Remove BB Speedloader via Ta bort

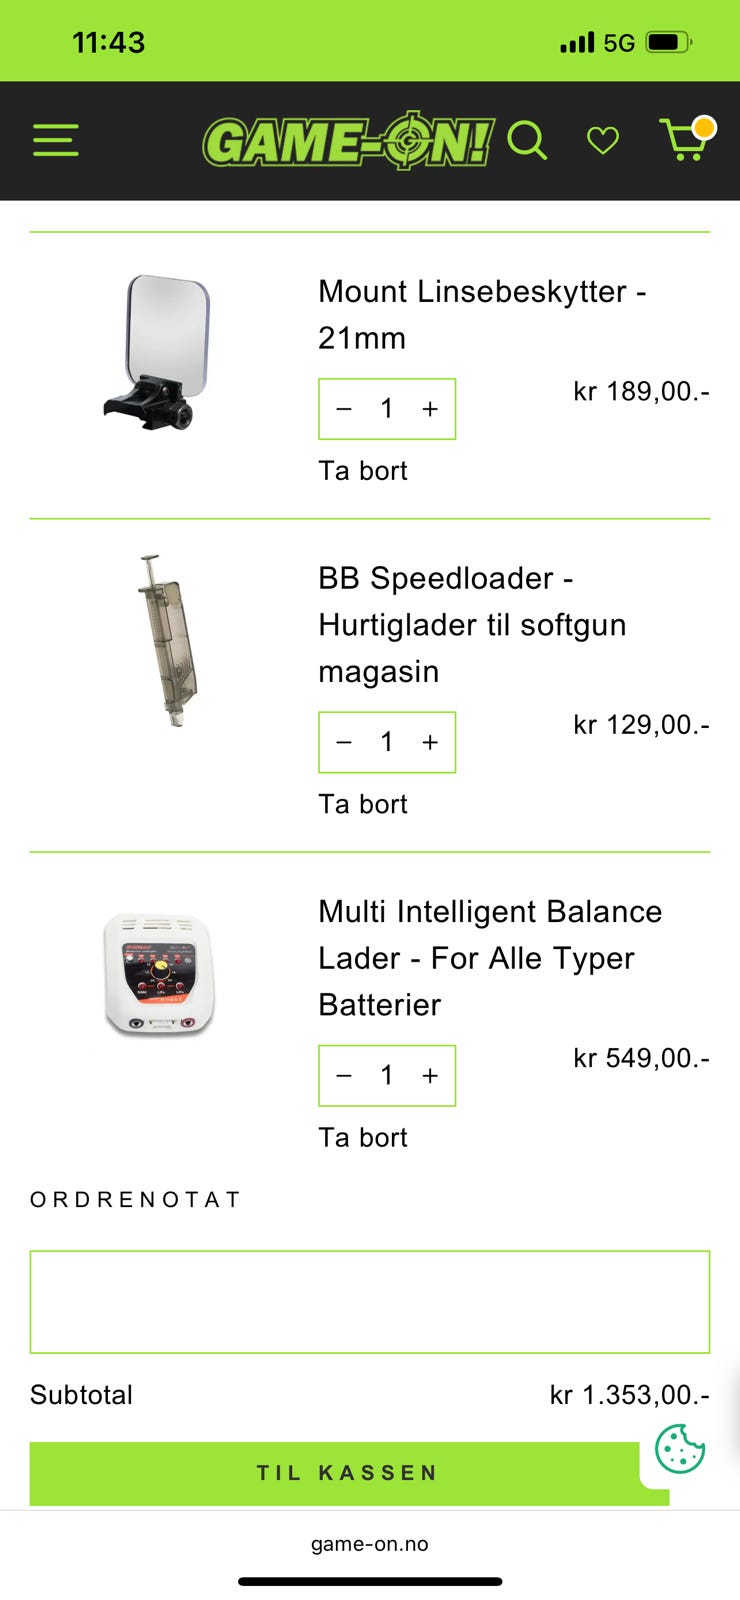362,804
